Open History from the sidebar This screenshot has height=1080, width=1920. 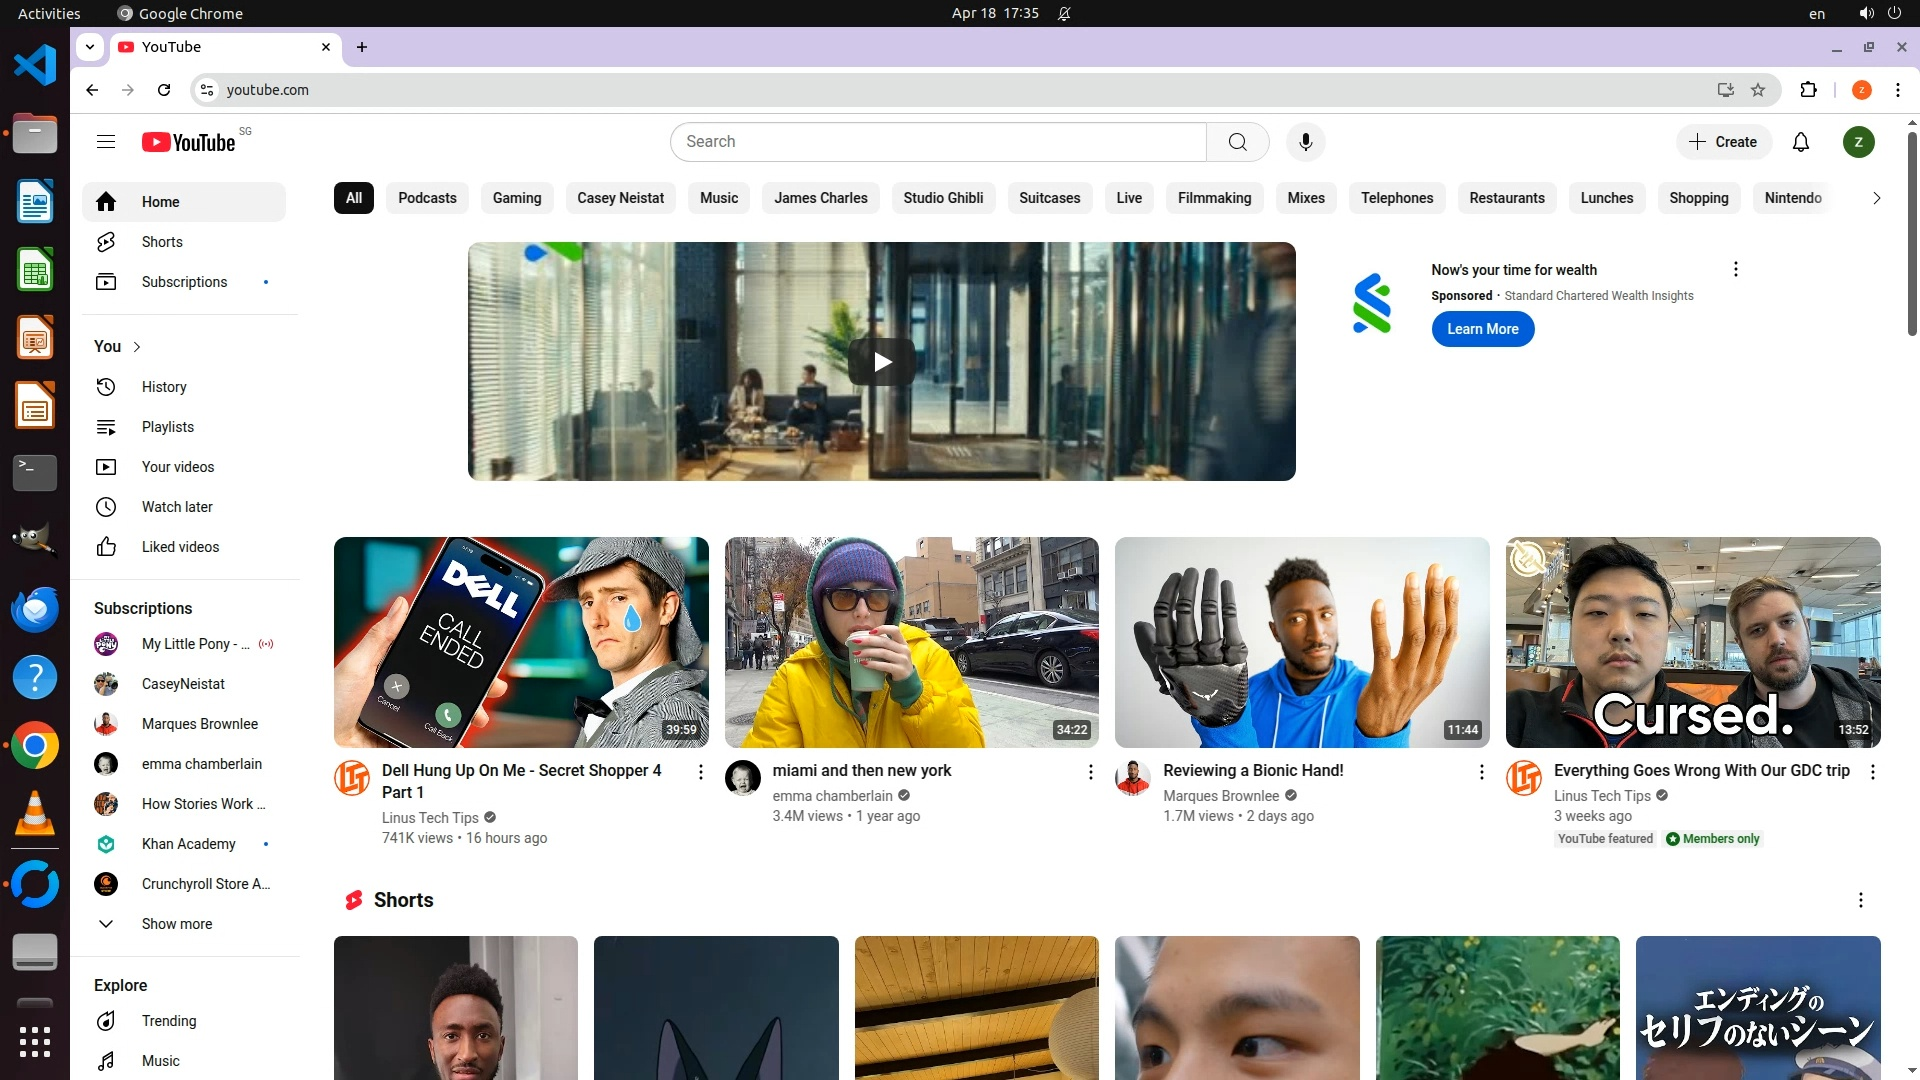click(x=163, y=387)
